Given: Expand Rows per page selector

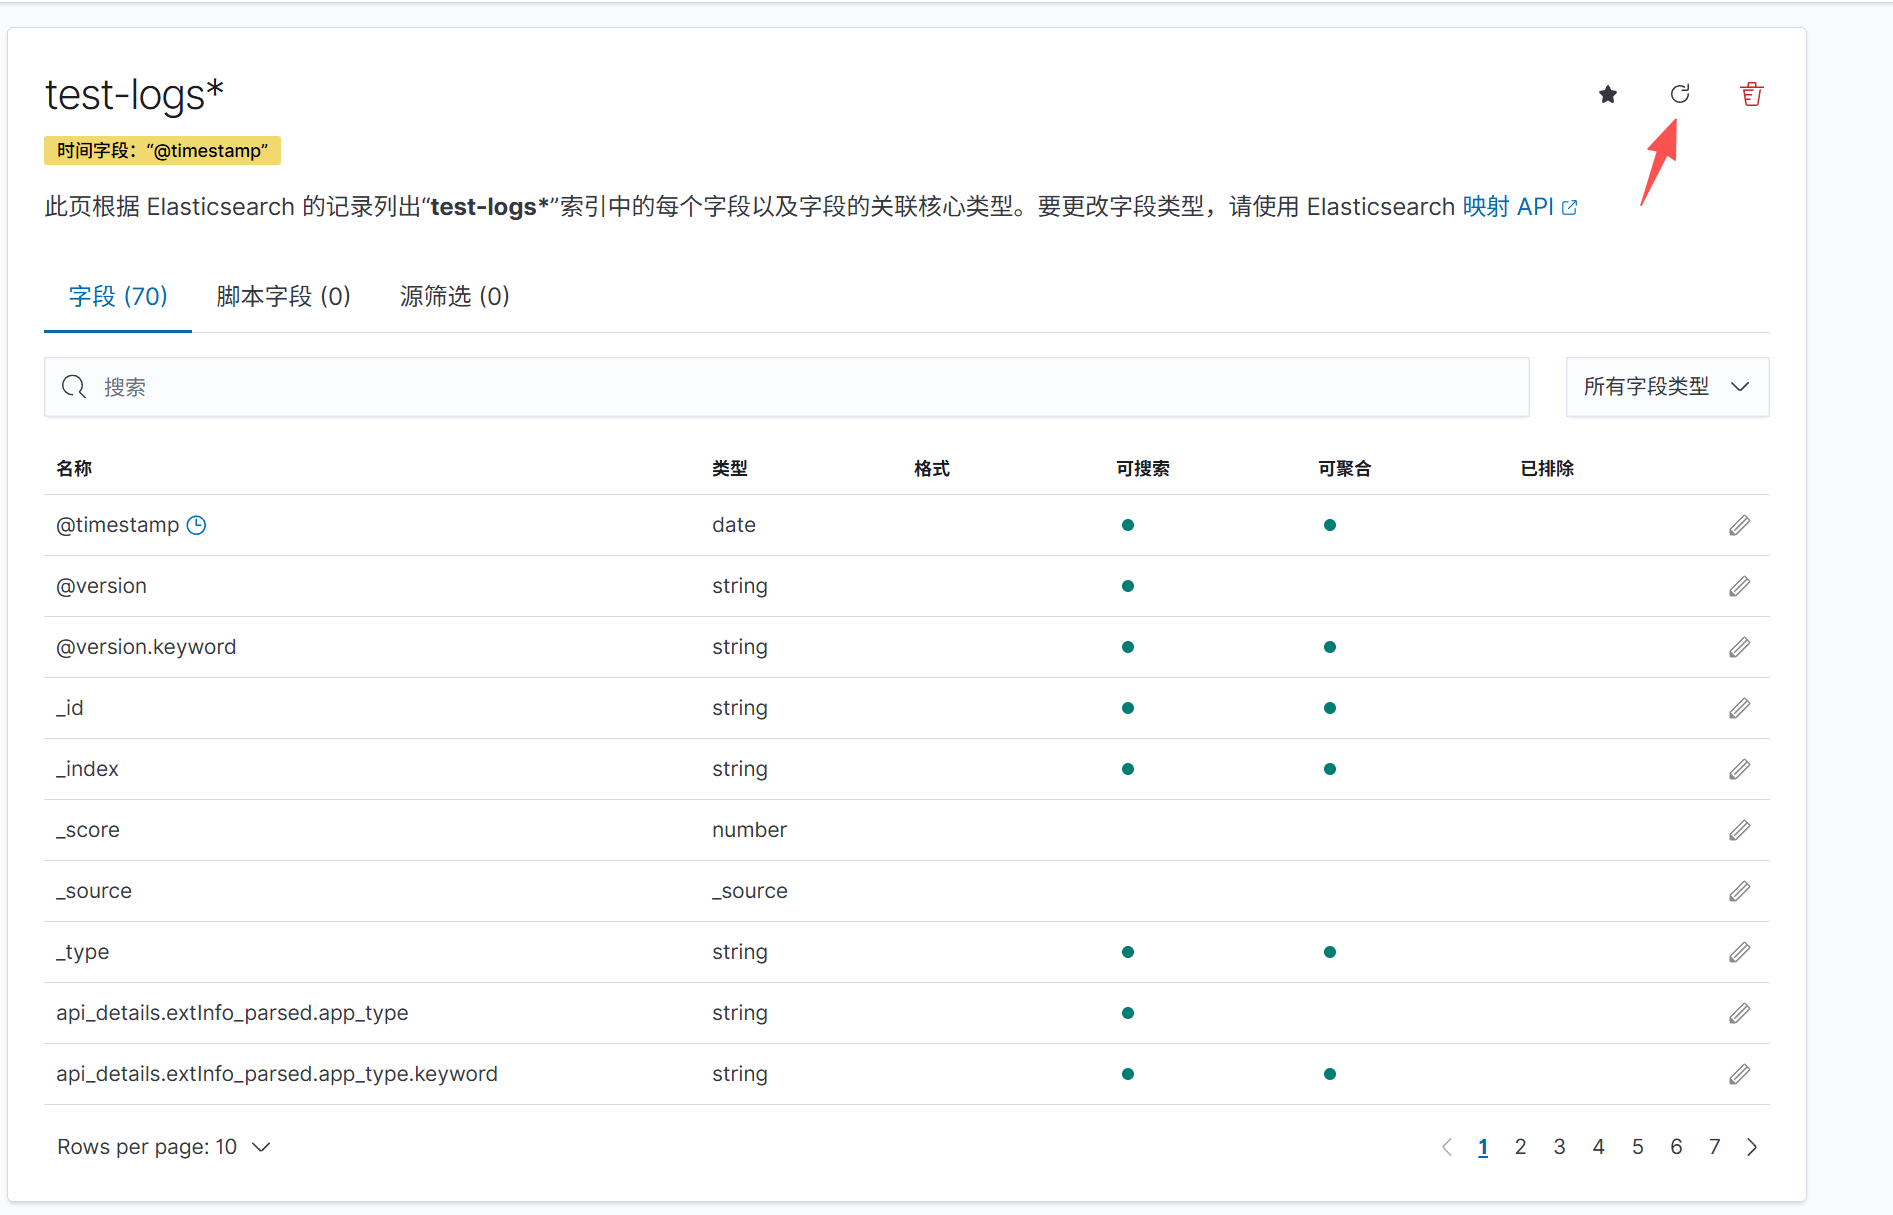Looking at the screenshot, I should 164,1147.
